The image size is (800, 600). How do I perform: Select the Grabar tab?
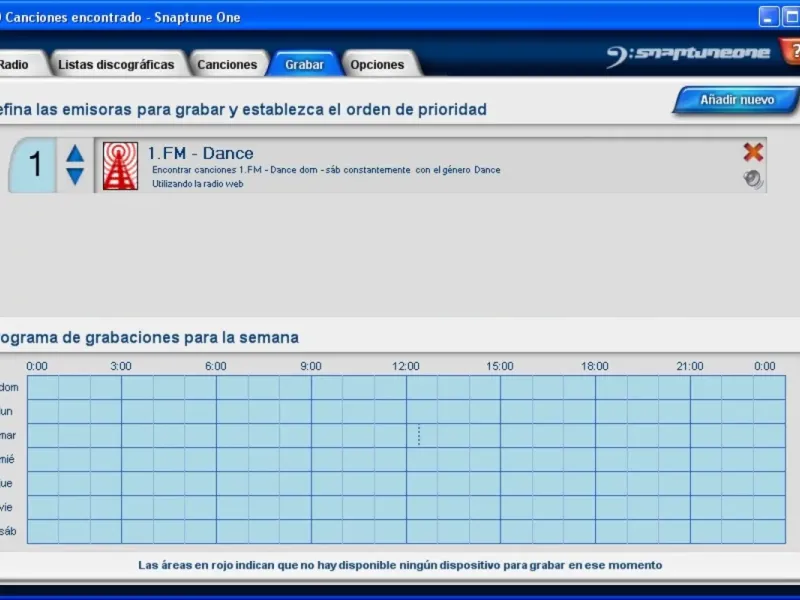(x=304, y=64)
